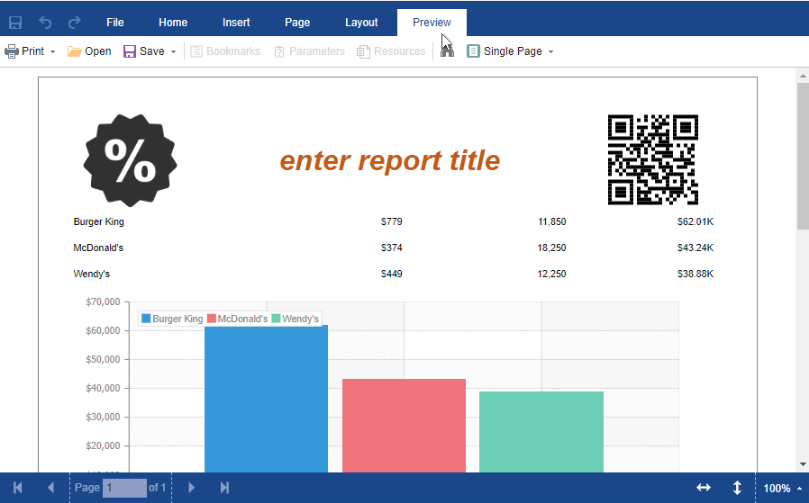Screen dimensions: 809x503
Task: Click the QR code image
Action: [653, 159]
